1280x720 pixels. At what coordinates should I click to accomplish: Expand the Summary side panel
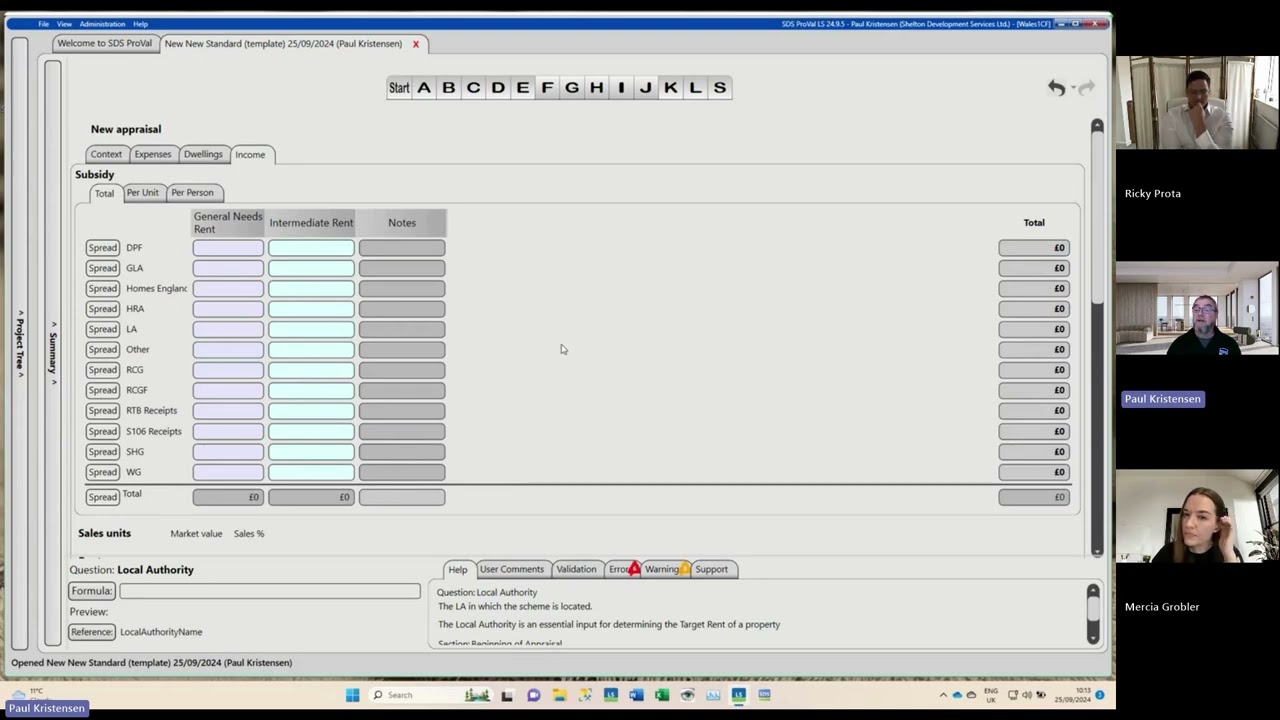click(53, 352)
